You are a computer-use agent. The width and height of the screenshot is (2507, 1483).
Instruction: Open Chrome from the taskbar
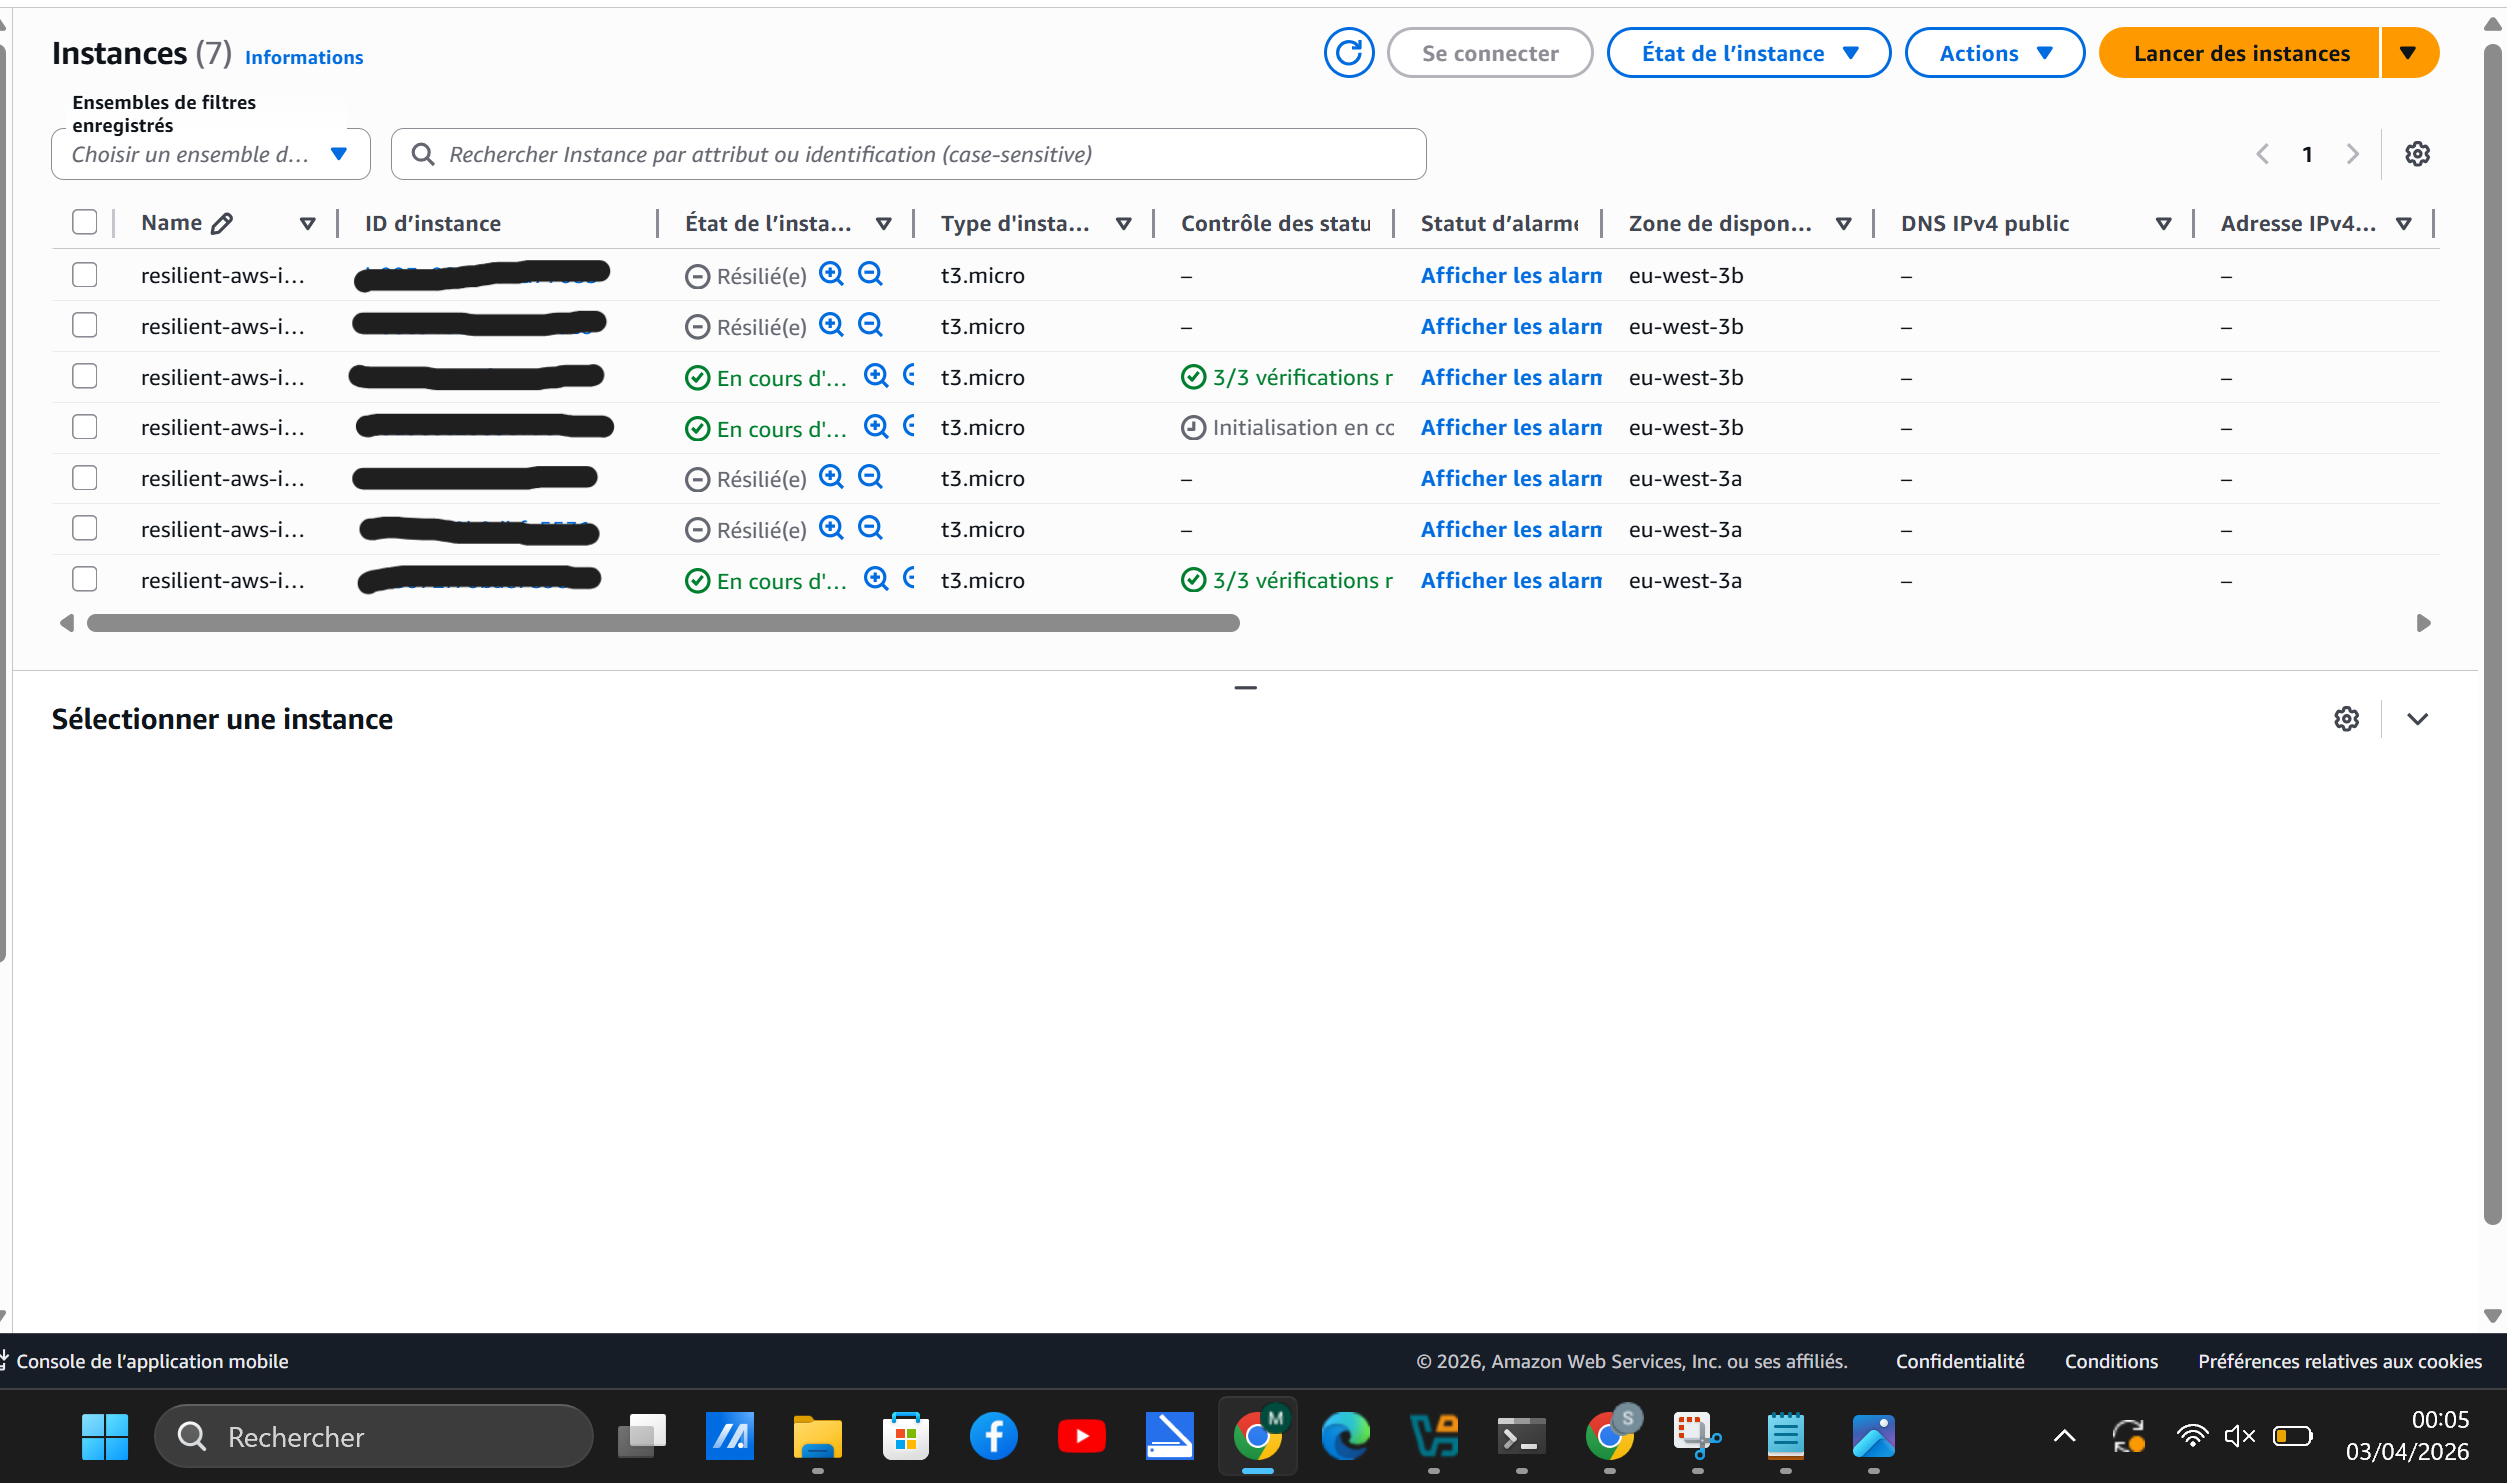point(1258,1436)
